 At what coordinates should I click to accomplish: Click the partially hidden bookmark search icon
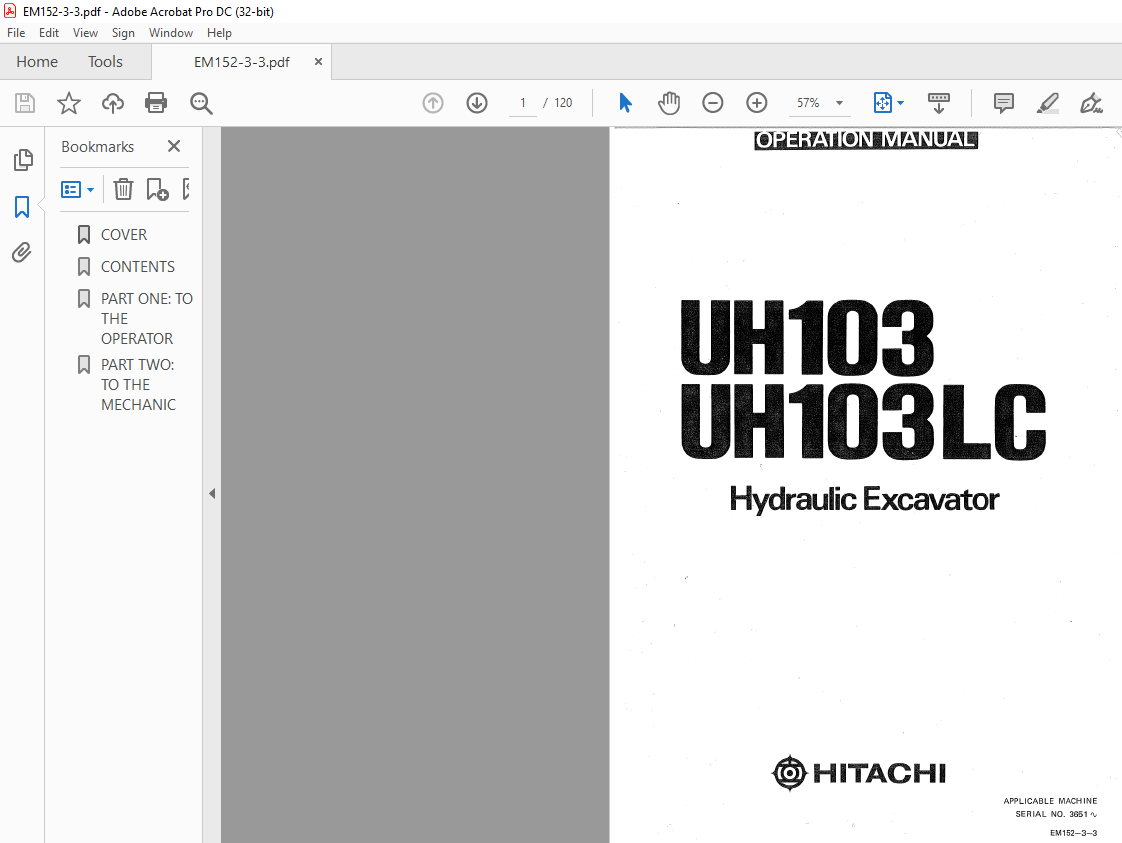186,189
